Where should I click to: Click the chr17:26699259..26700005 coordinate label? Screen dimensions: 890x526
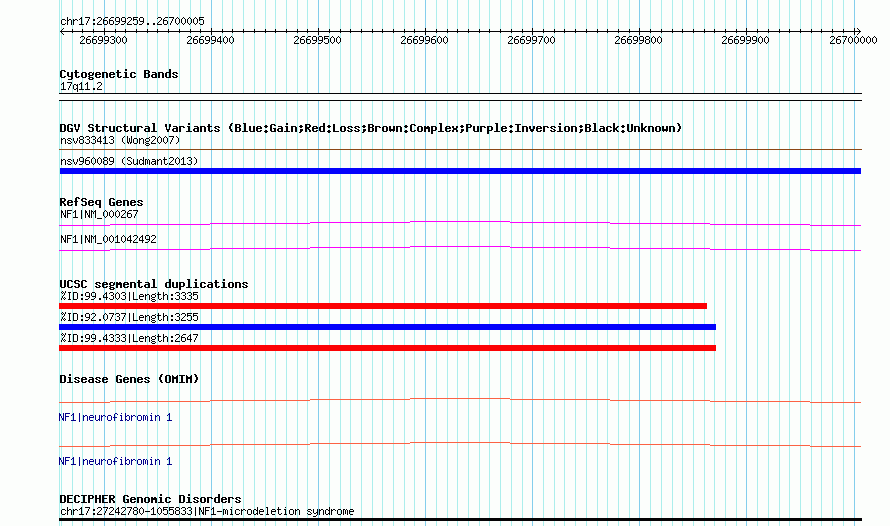pos(132,21)
